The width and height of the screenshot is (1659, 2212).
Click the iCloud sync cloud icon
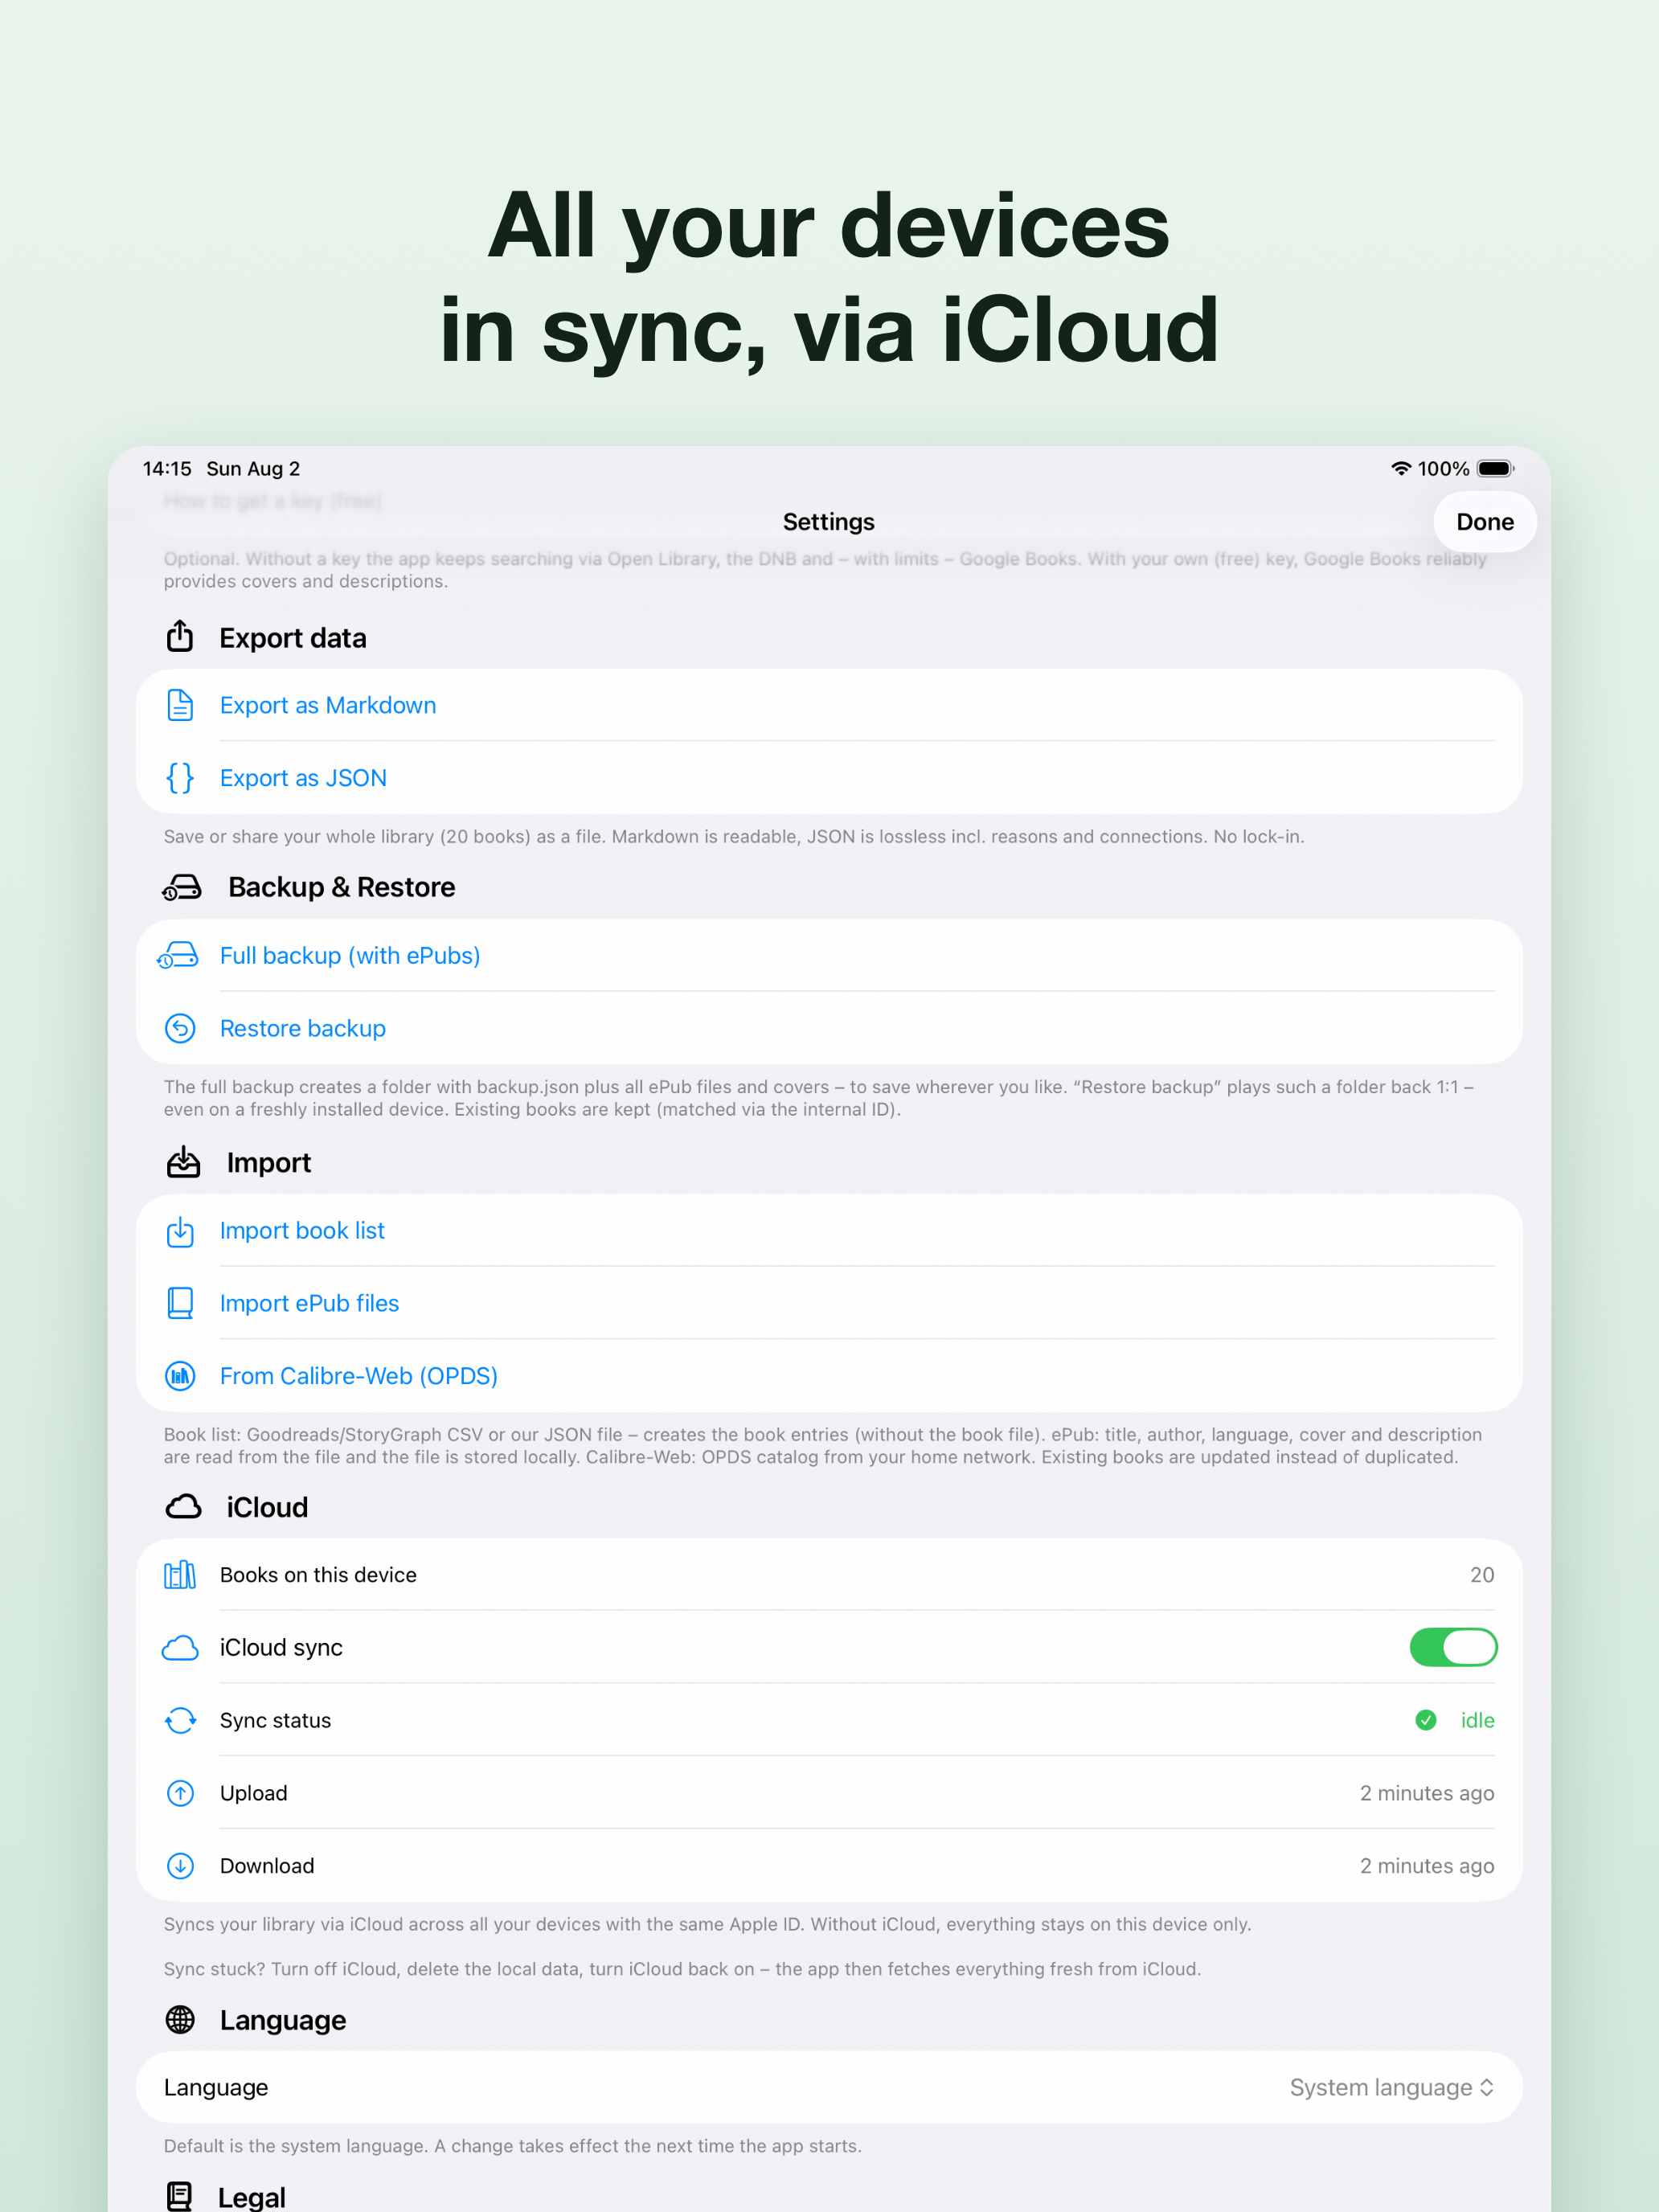(180, 1648)
